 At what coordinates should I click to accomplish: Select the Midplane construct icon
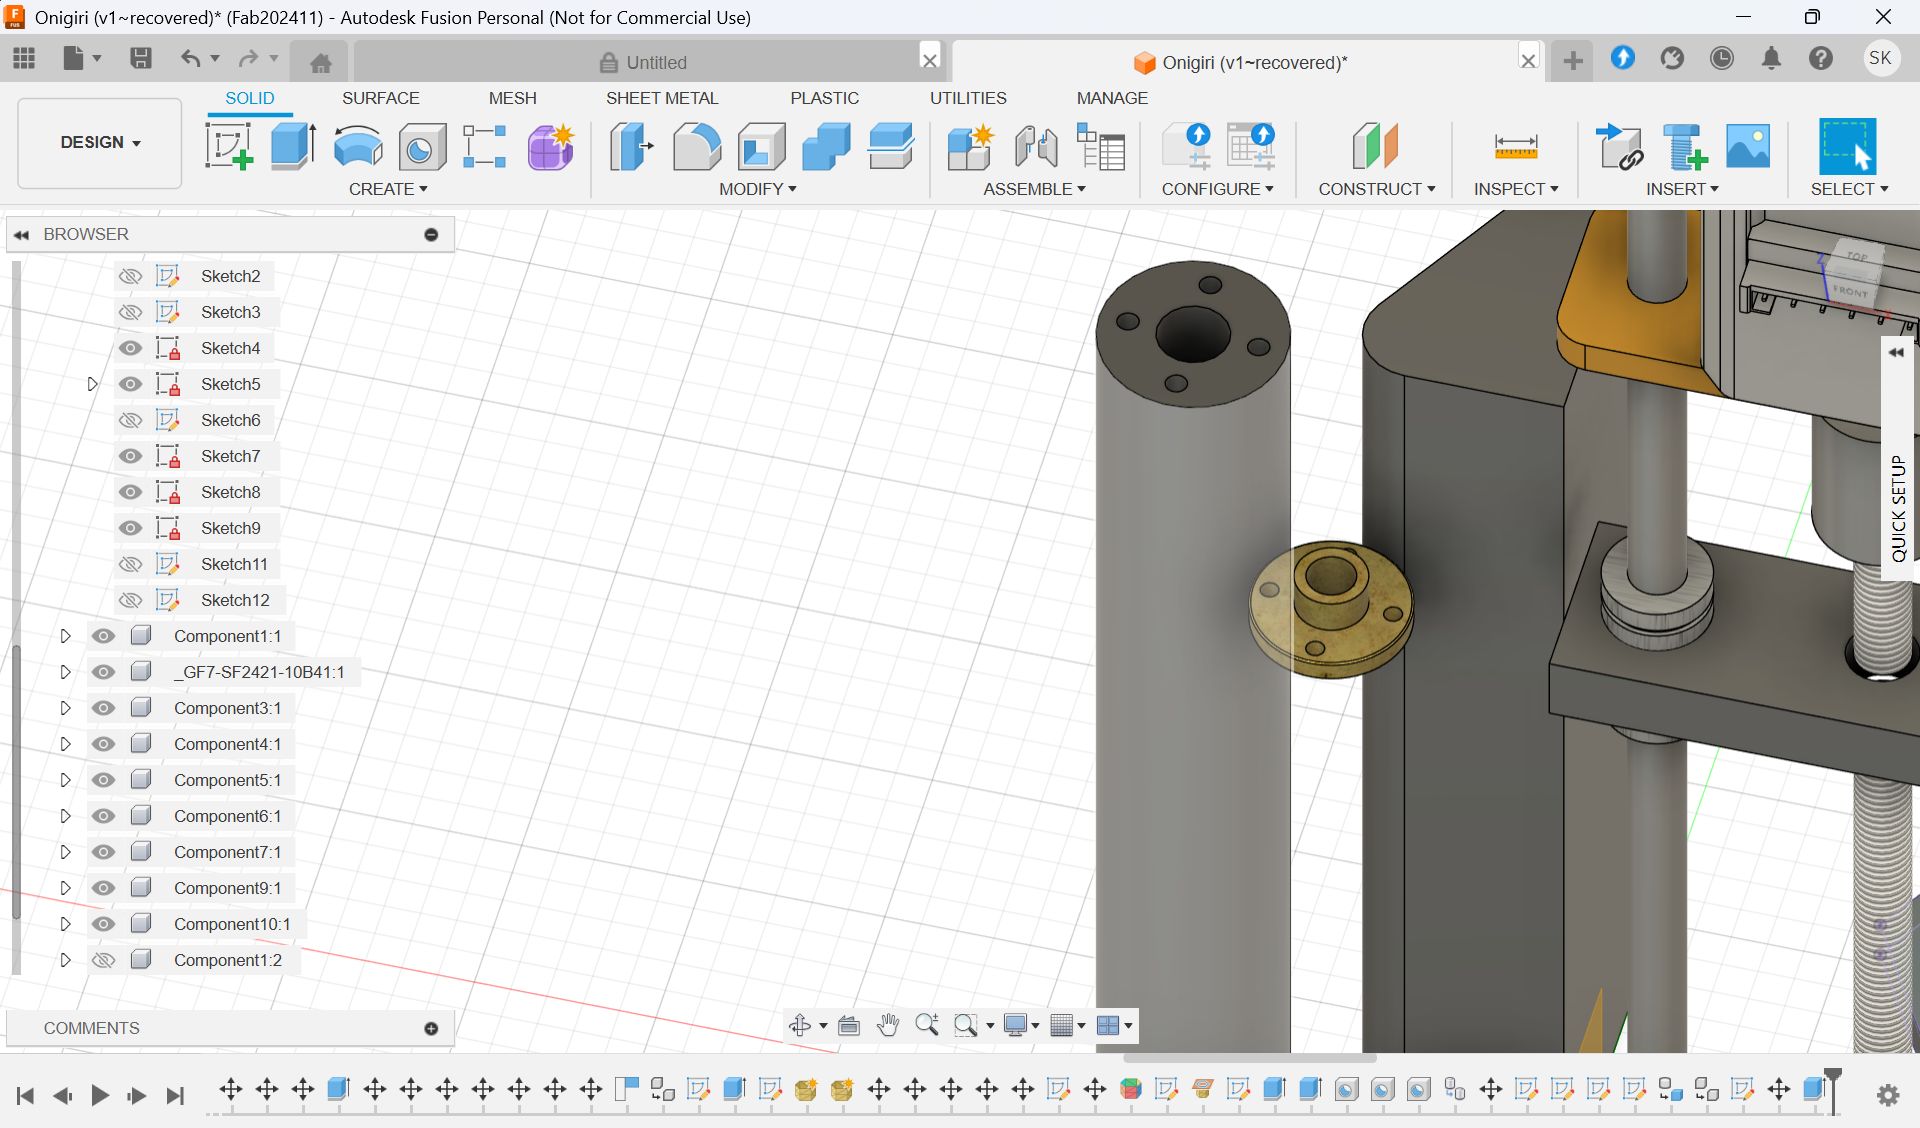[x=1375, y=147]
